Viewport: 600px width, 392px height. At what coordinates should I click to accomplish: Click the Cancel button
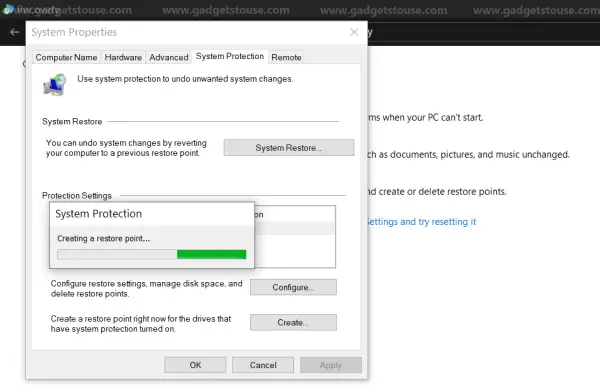click(x=263, y=365)
